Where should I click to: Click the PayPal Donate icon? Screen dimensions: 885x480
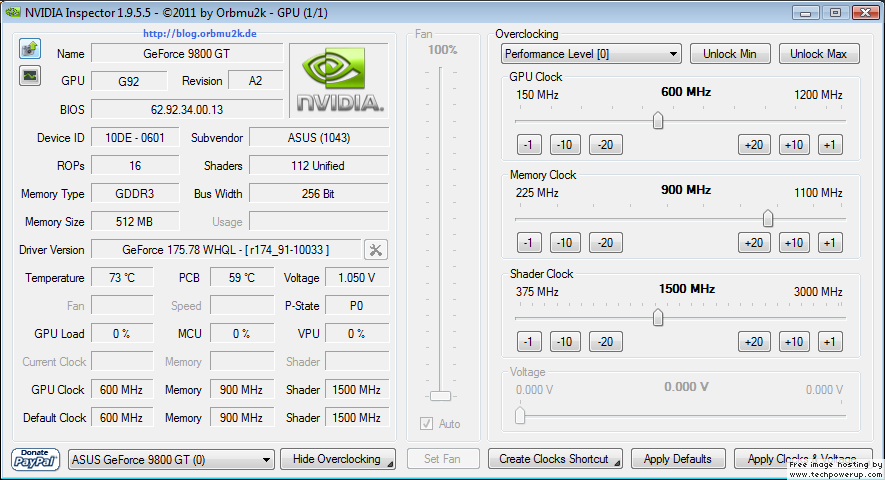click(x=35, y=459)
